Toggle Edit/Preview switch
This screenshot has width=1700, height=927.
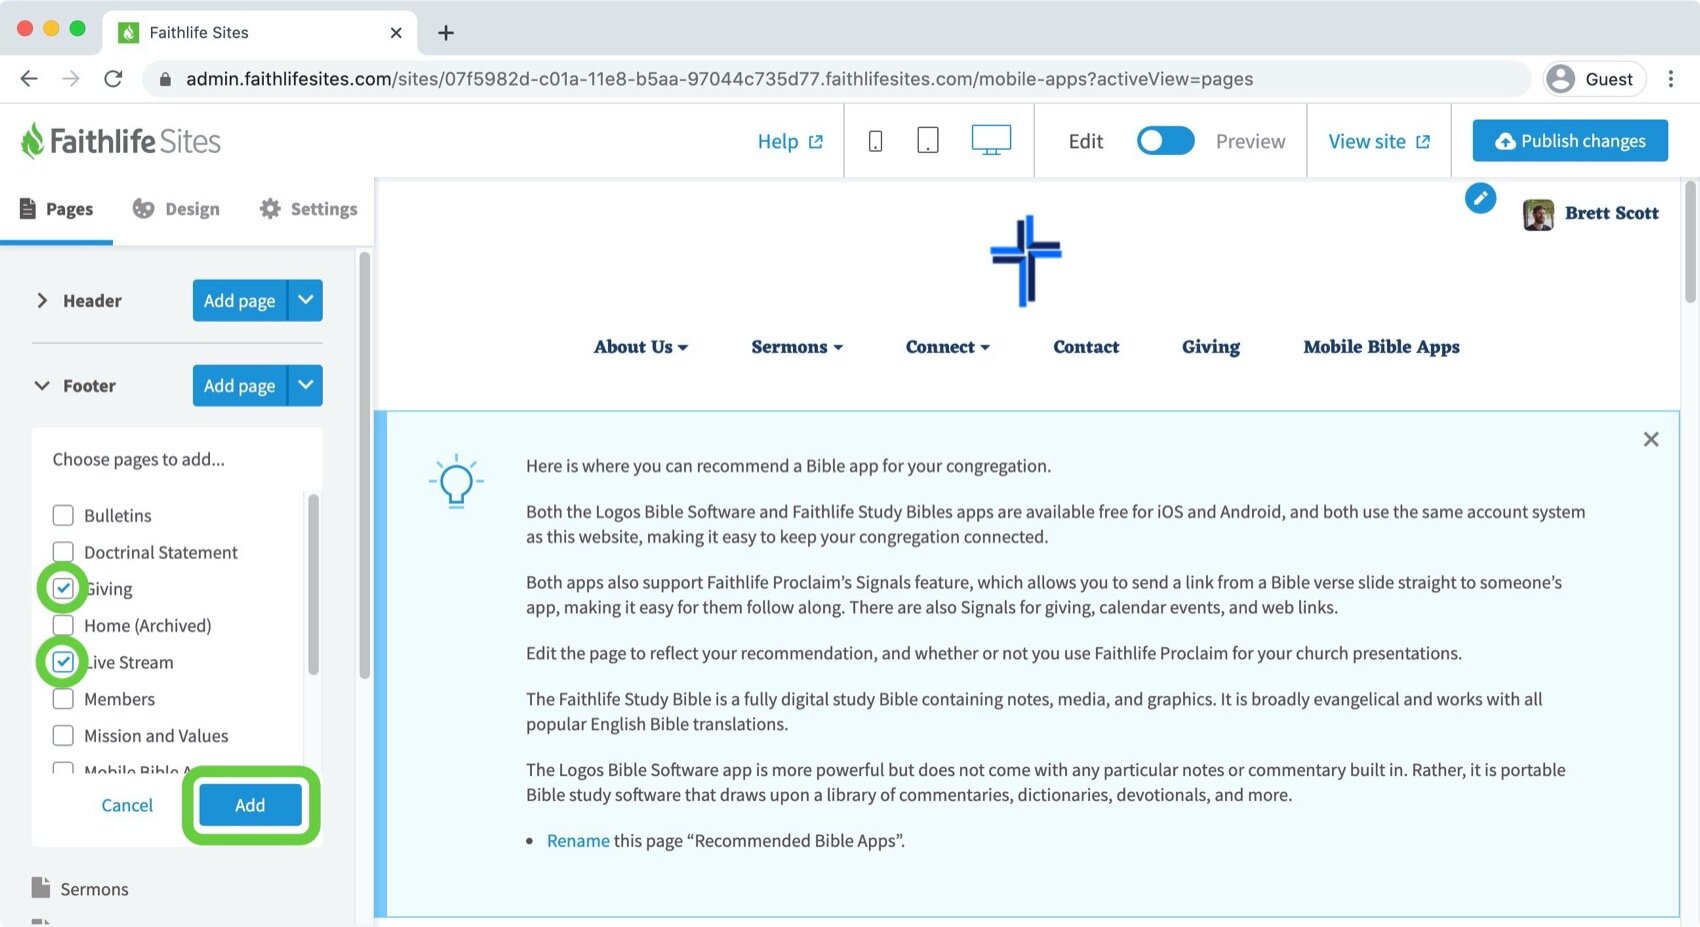(1165, 141)
